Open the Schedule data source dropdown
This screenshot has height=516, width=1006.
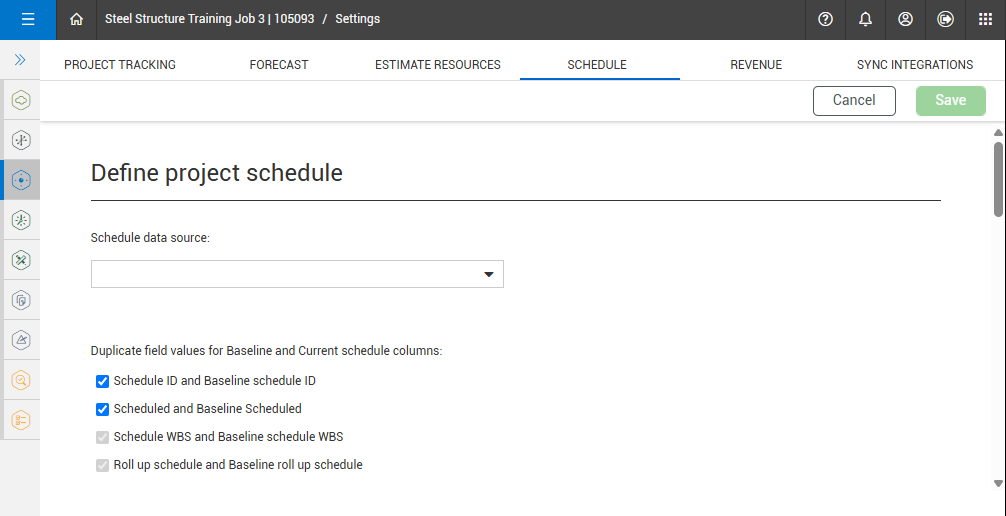click(297, 274)
